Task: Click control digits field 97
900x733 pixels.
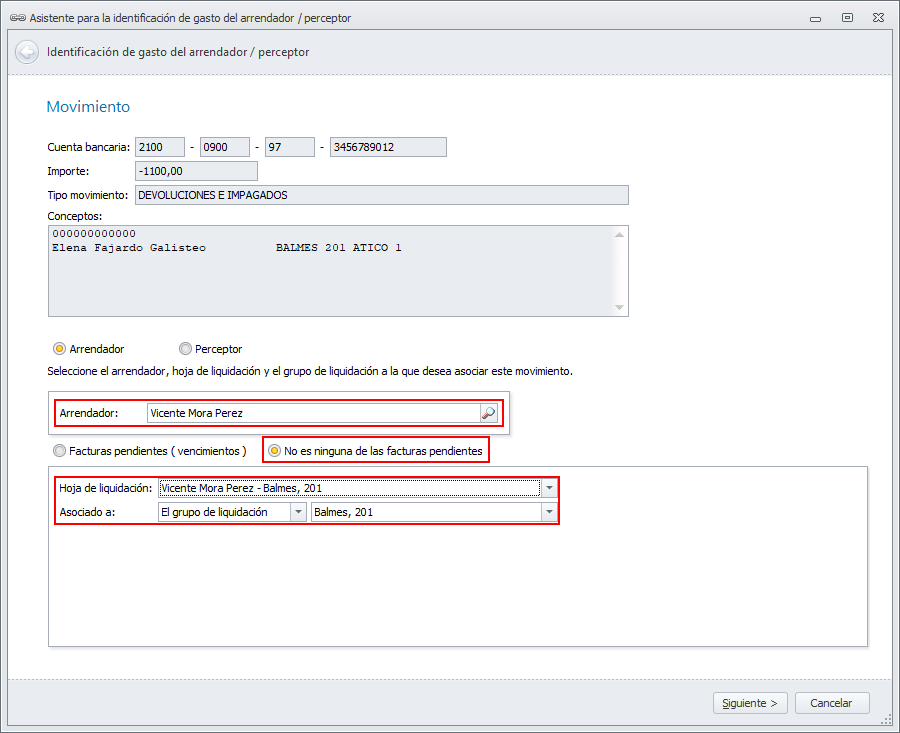Action: tap(290, 147)
